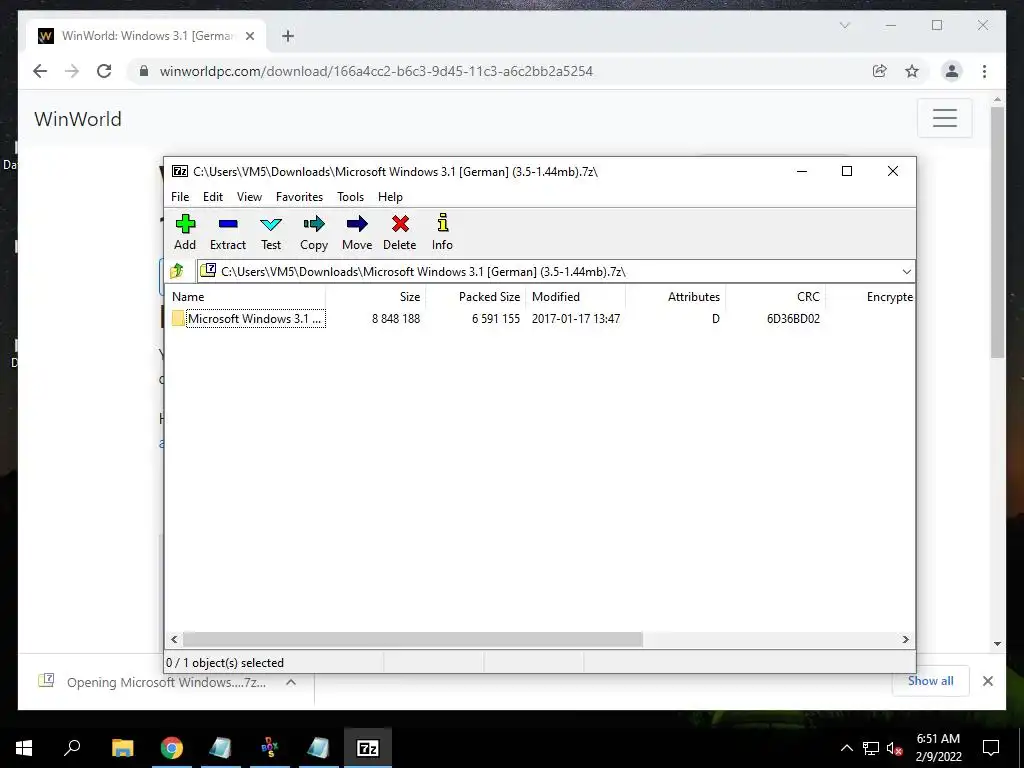Open Chrome tab search chevron
This screenshot has width=1024, height=768.
pyautogui.click(x=844, y=25)
